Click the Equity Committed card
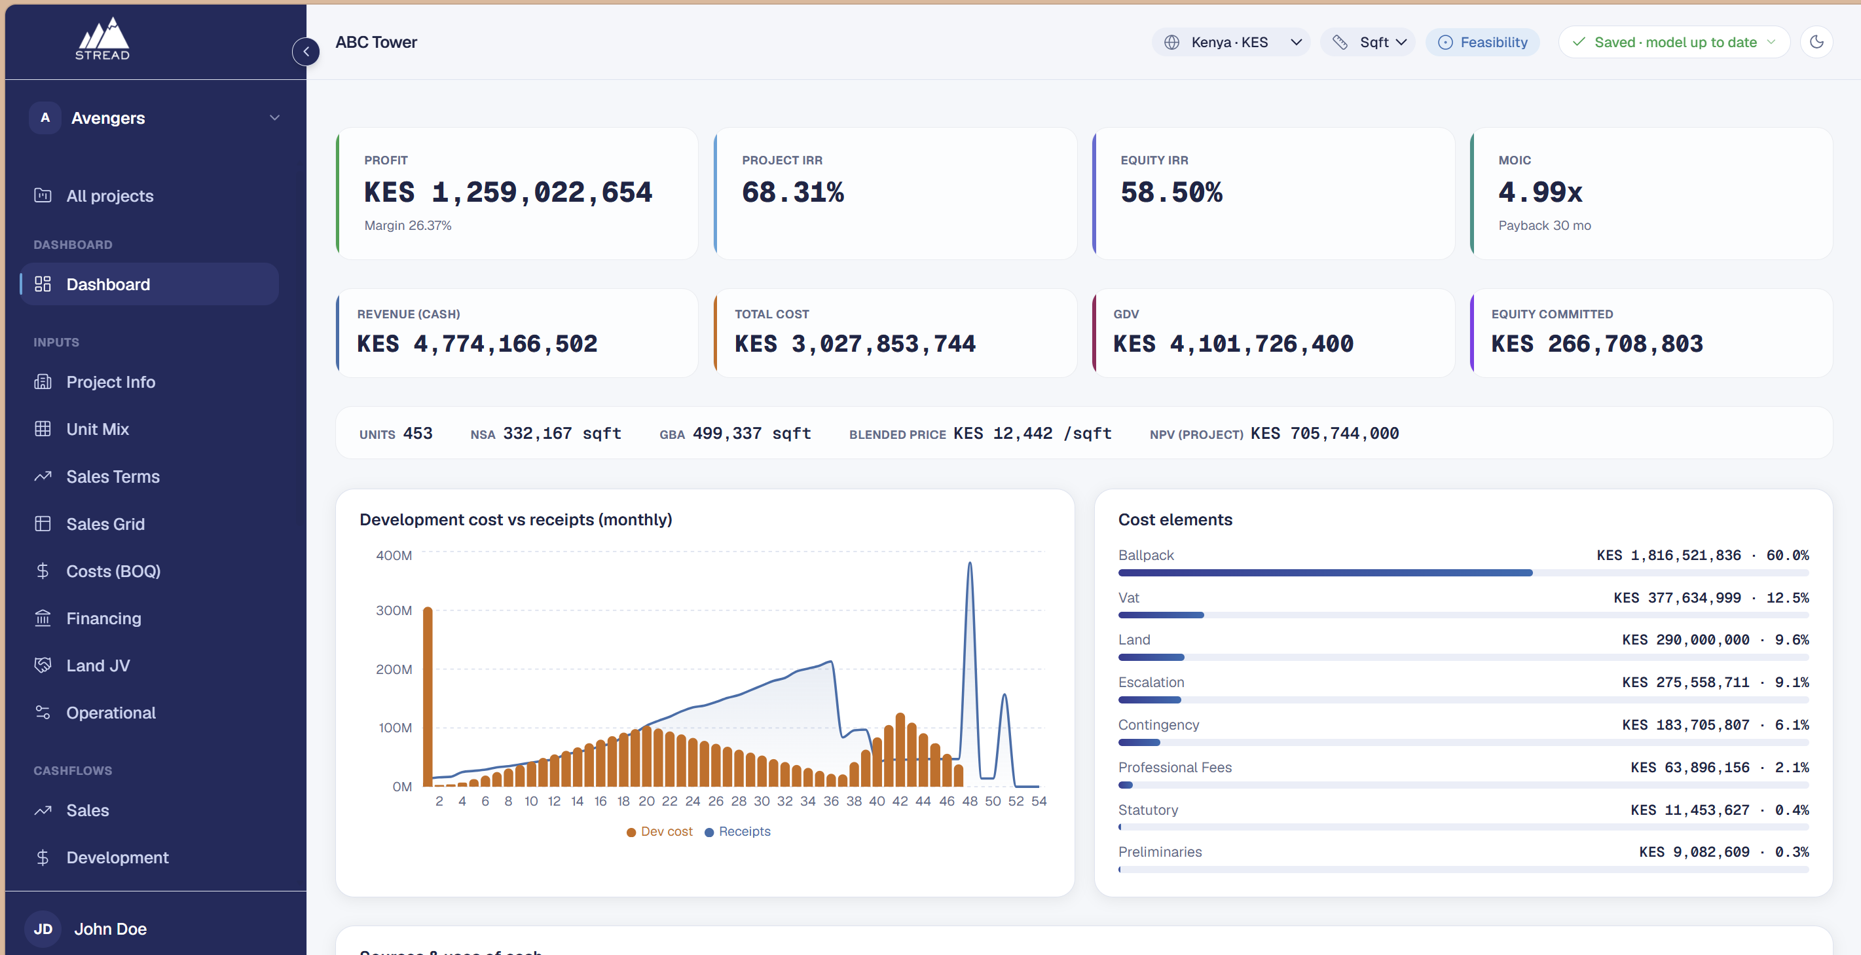Viewport: 1861px width, 955px height. point(1652,333)
